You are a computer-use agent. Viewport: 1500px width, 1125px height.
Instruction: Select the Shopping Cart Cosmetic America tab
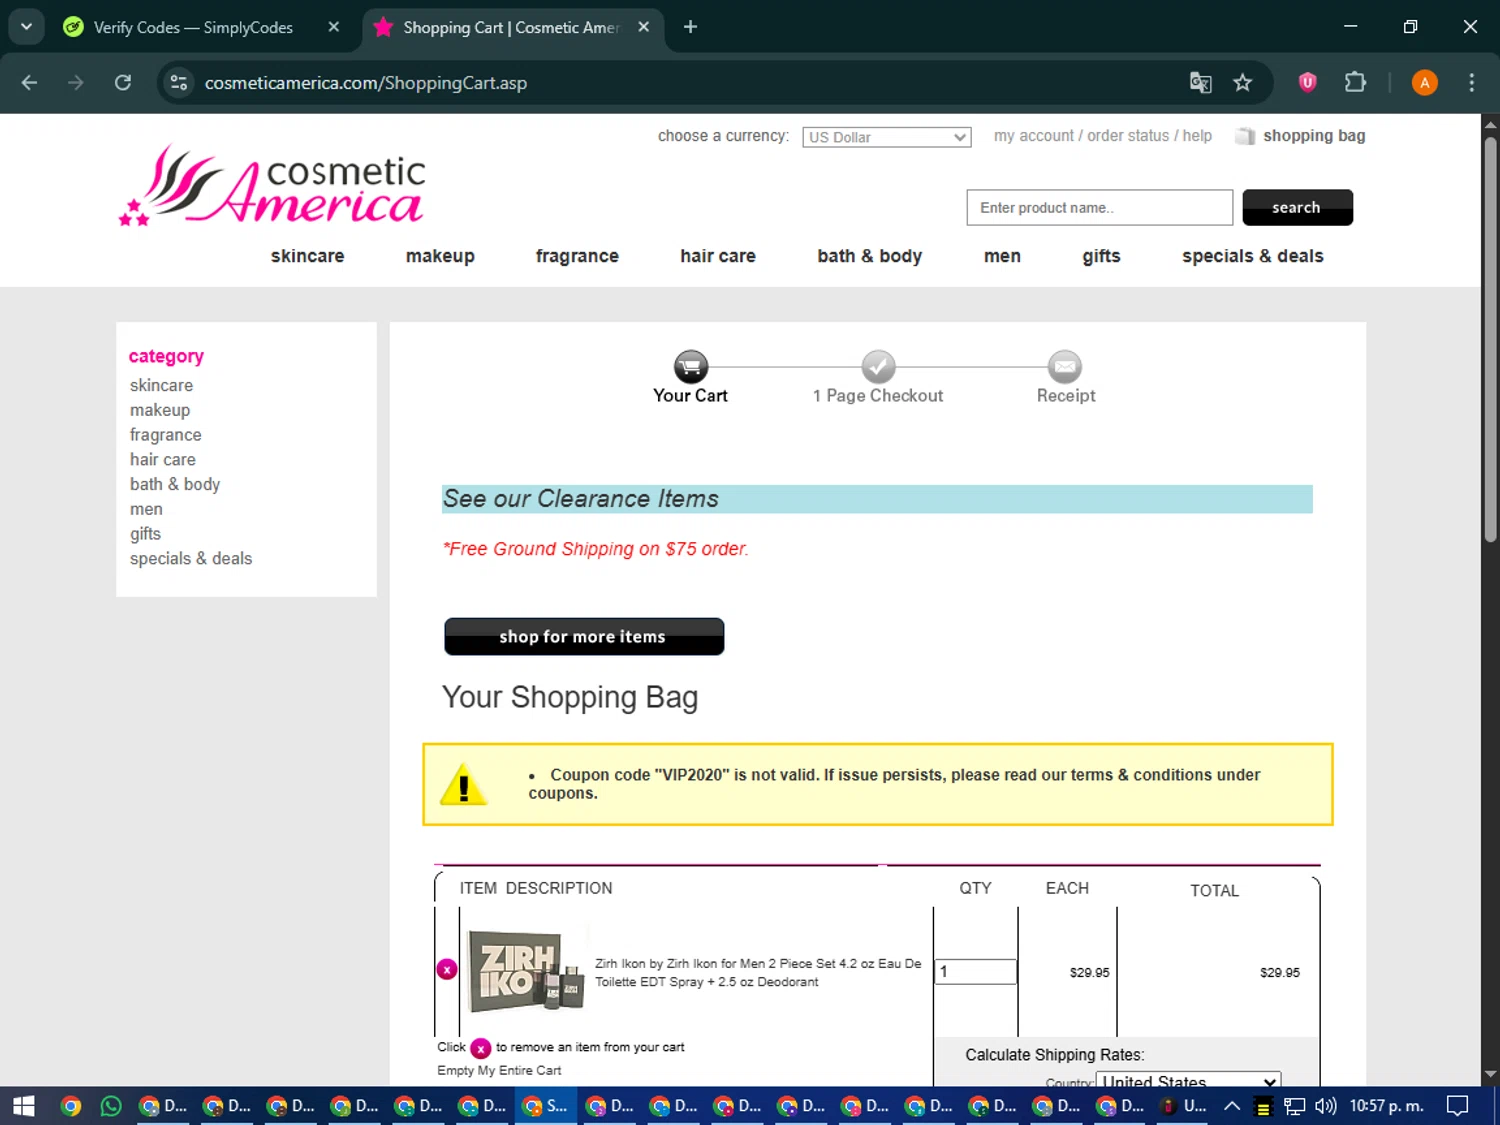pyautogui.click(x=511, y=27)
